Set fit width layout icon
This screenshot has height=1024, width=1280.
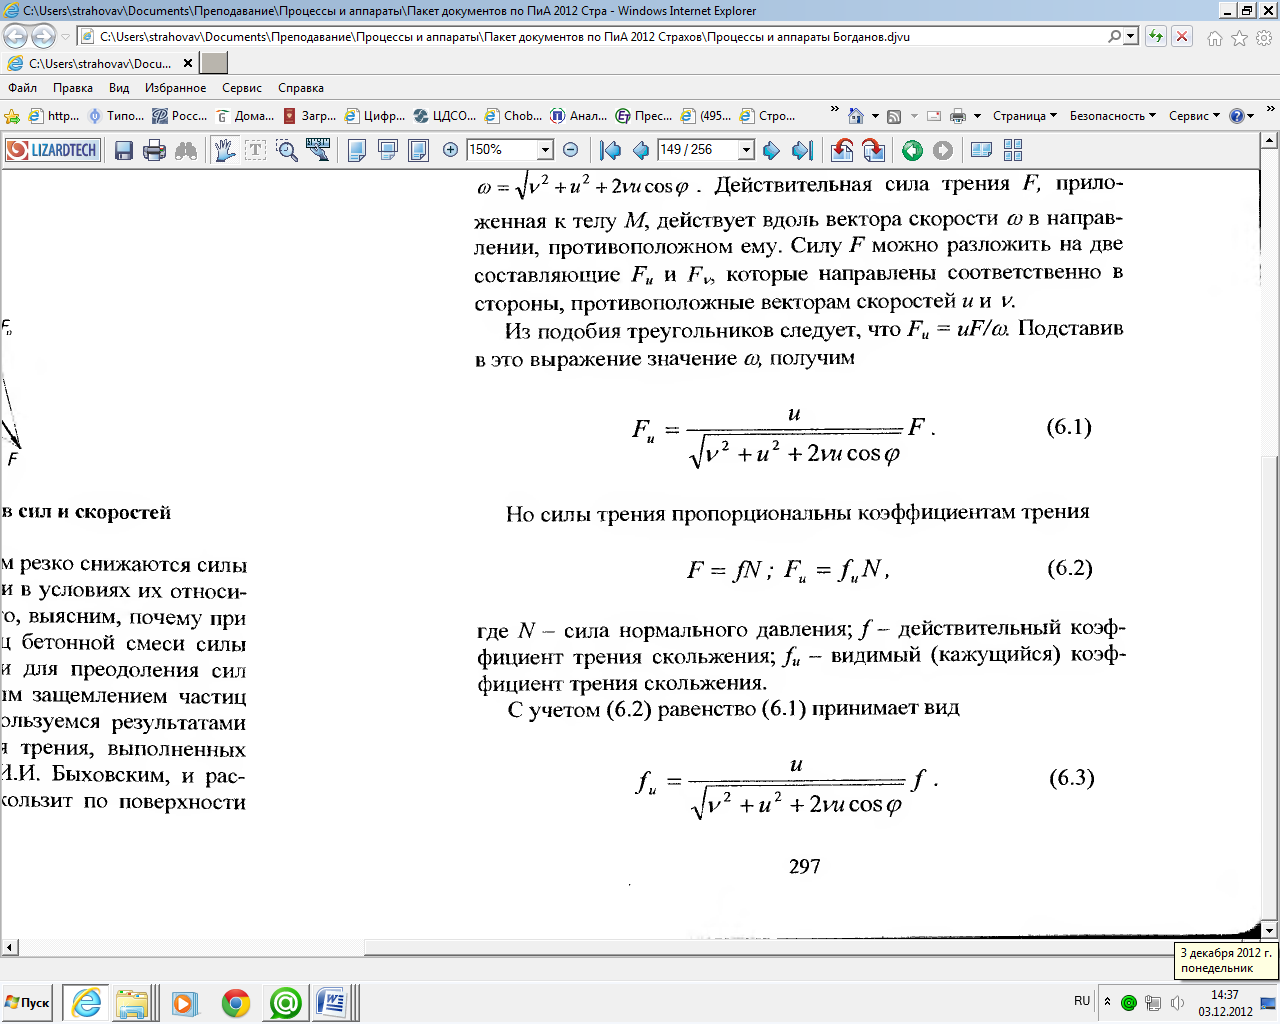point(388,150)
